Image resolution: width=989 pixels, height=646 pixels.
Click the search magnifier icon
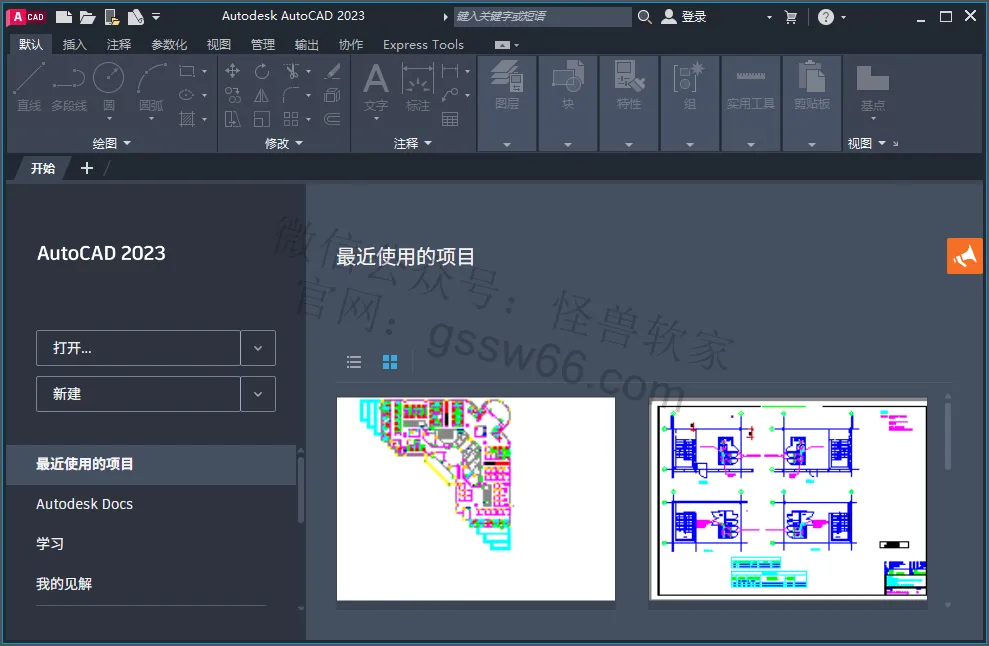(644, 17)
